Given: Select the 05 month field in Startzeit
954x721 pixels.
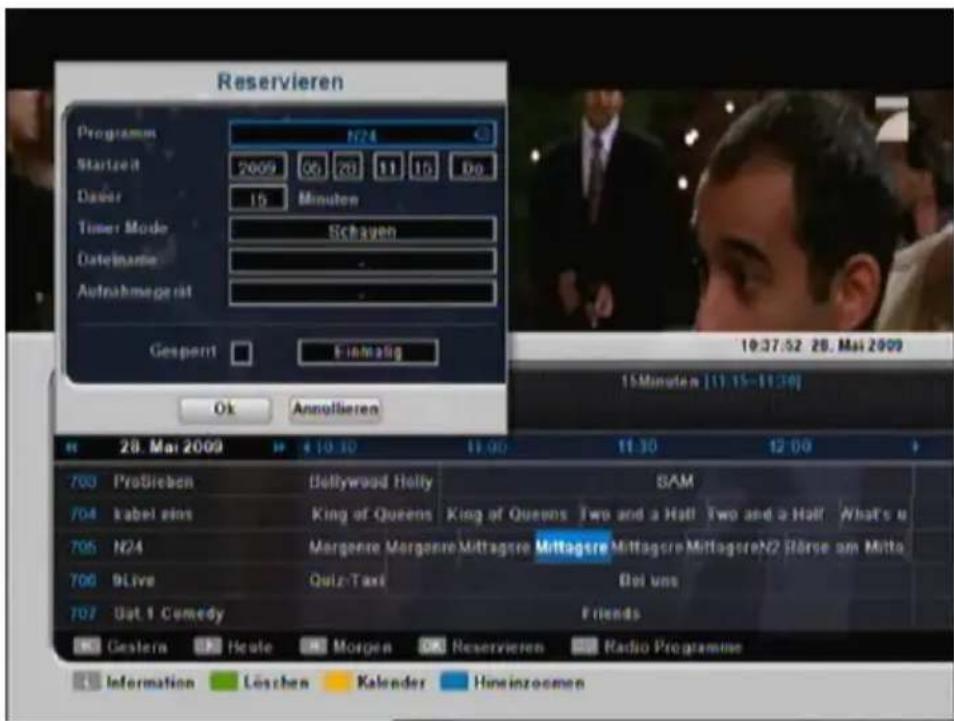Looking at the screenshot, I should click(312, 167).
